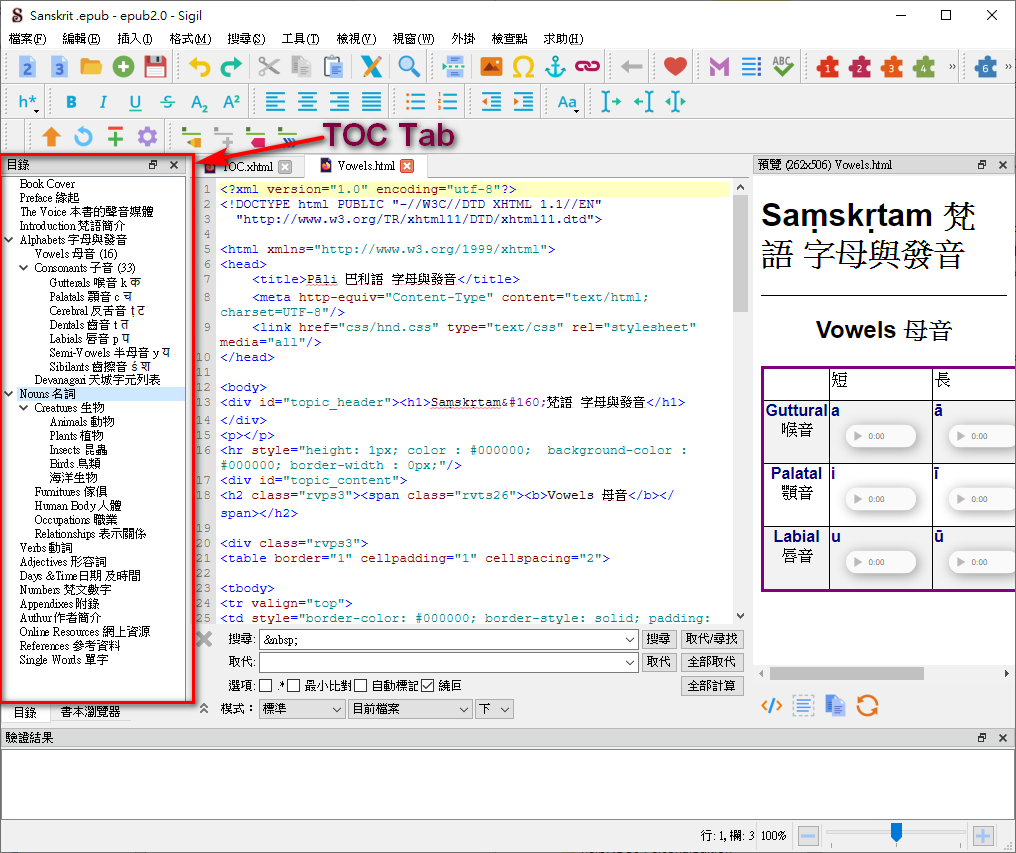The width and height of the screenshot is (1016, 853).
Task: Center align text icon
Action: [x=307, y=102]
